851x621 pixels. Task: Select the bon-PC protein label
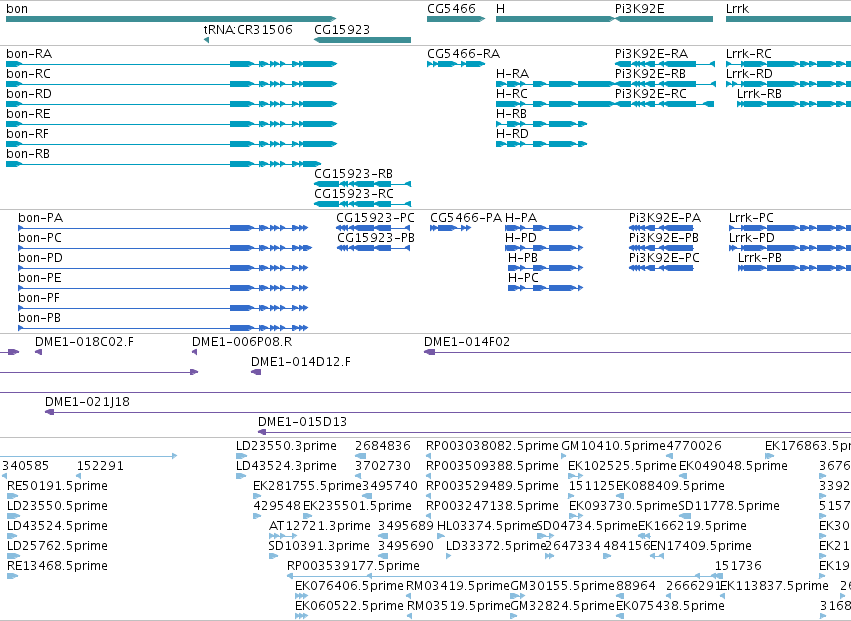pyautogui.click(x=40, y=238)
